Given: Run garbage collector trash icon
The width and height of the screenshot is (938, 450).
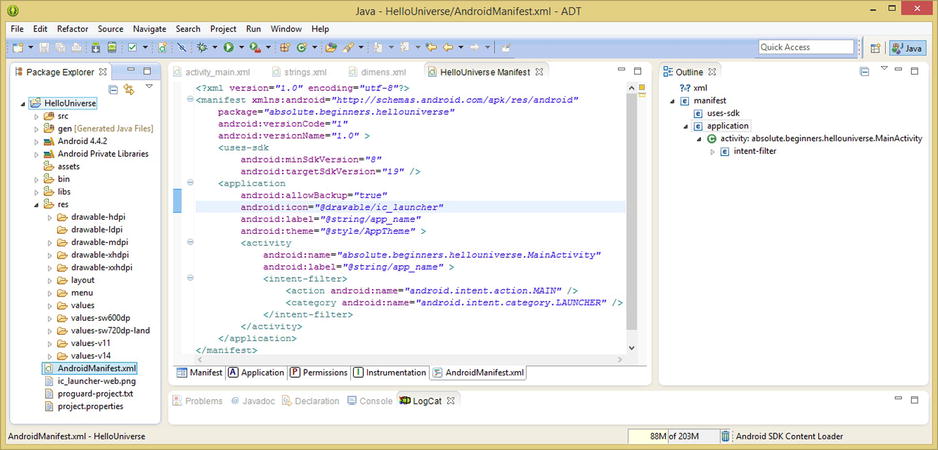Looking at the screenshot, I should [x=726, y=436].
